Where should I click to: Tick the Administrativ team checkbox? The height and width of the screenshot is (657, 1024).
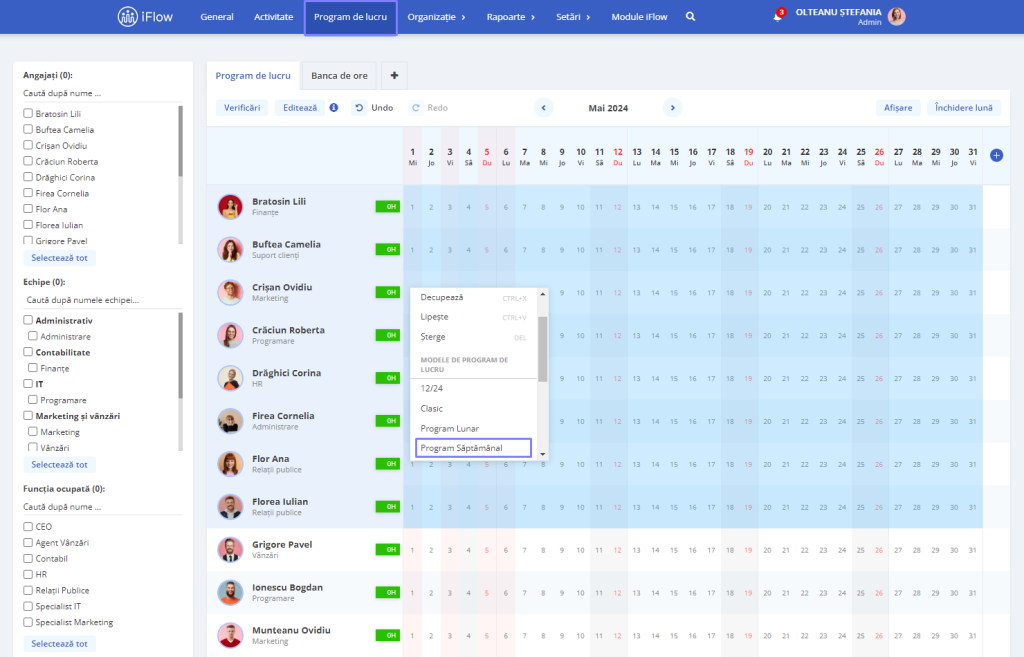[x=28, y=320]
